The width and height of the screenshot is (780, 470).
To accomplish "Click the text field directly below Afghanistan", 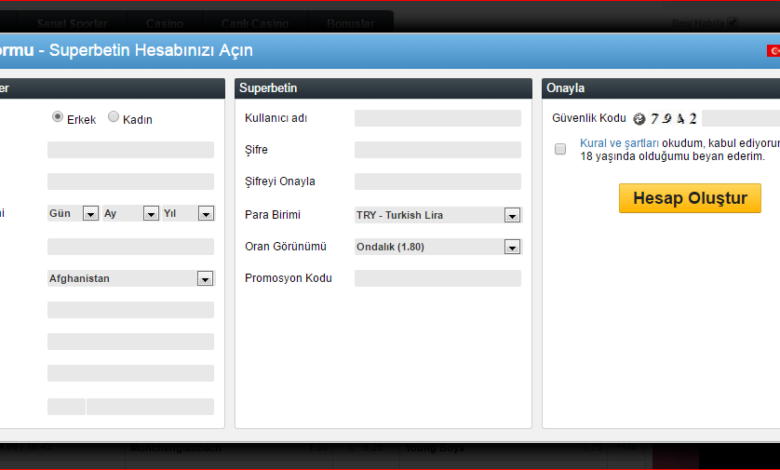I will point(131,310).
